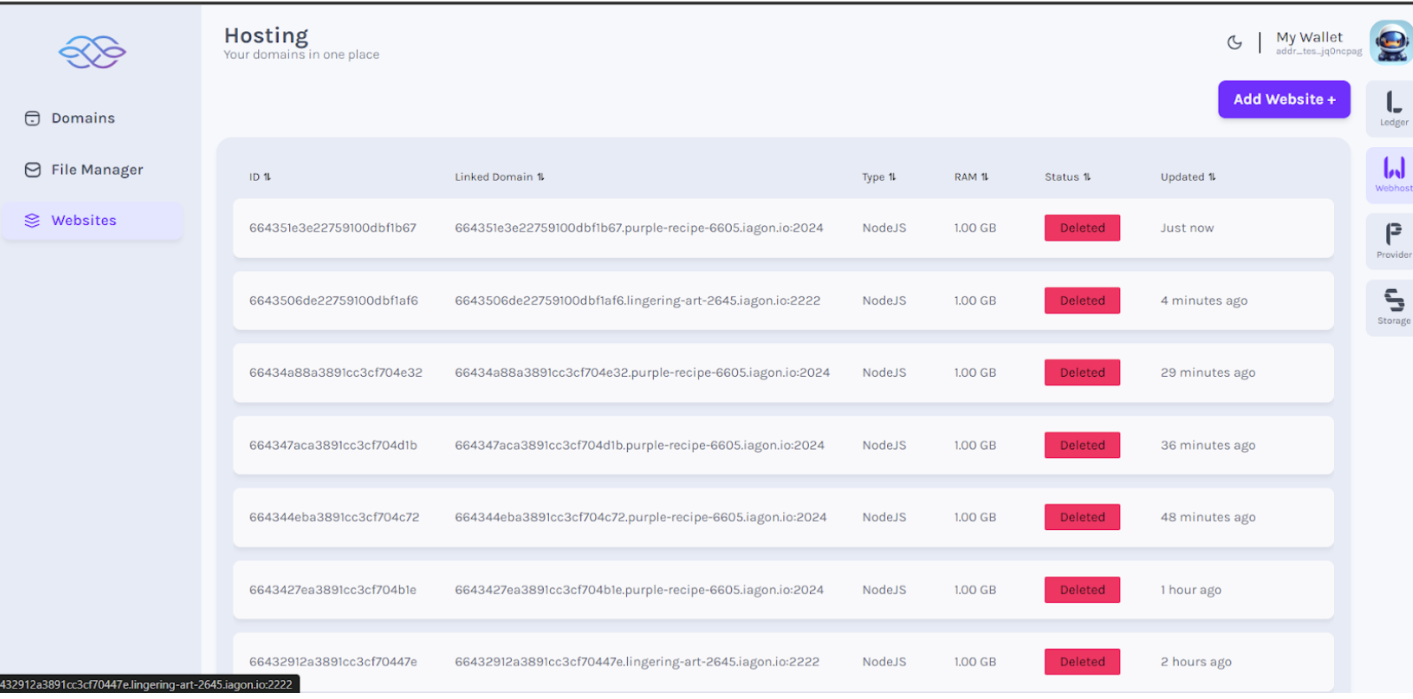
Task: Sort websites by RAM column
Action: (971, 177)
